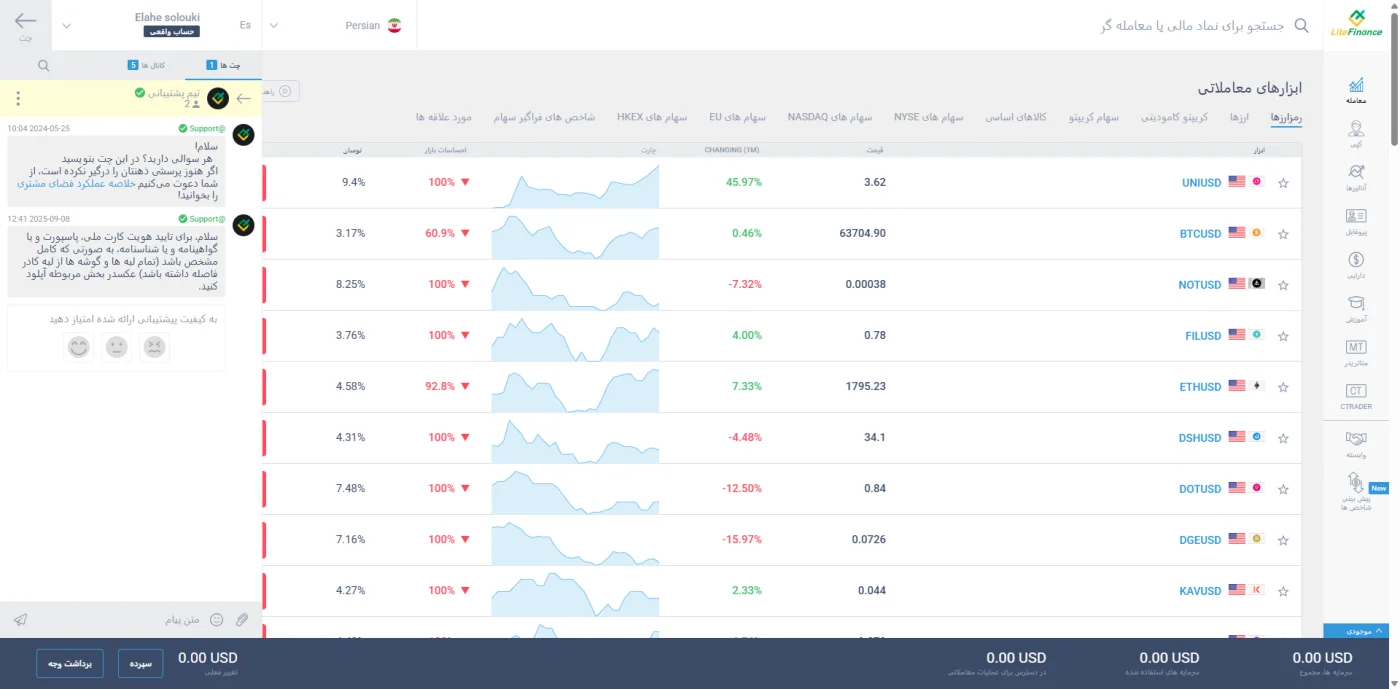Open the CTRADER sidebar icon
The width and height of the screenshot is (1400, 689).
(1356, 396)
